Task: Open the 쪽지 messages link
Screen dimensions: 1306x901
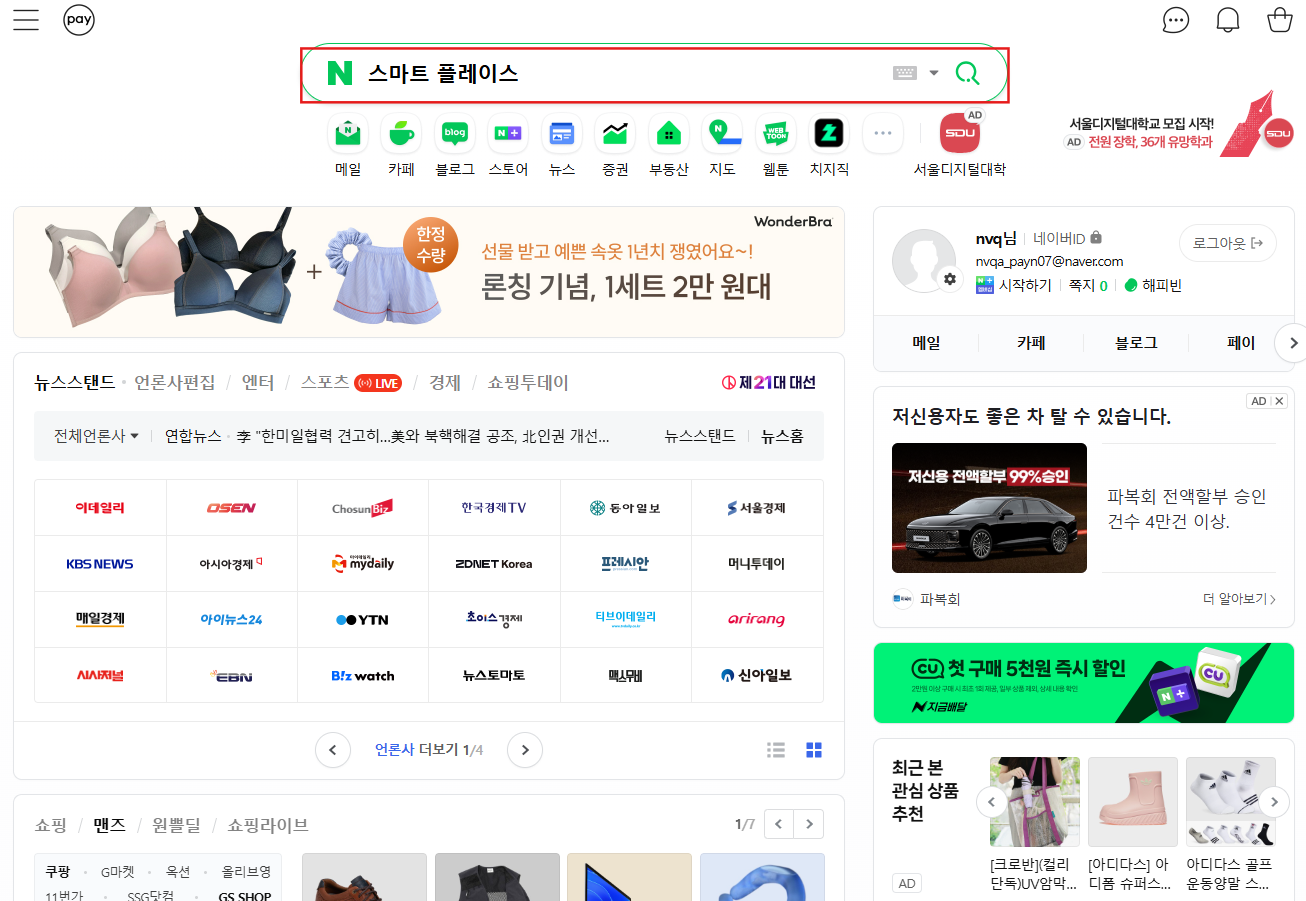Action: click(x=1088, y=285)
